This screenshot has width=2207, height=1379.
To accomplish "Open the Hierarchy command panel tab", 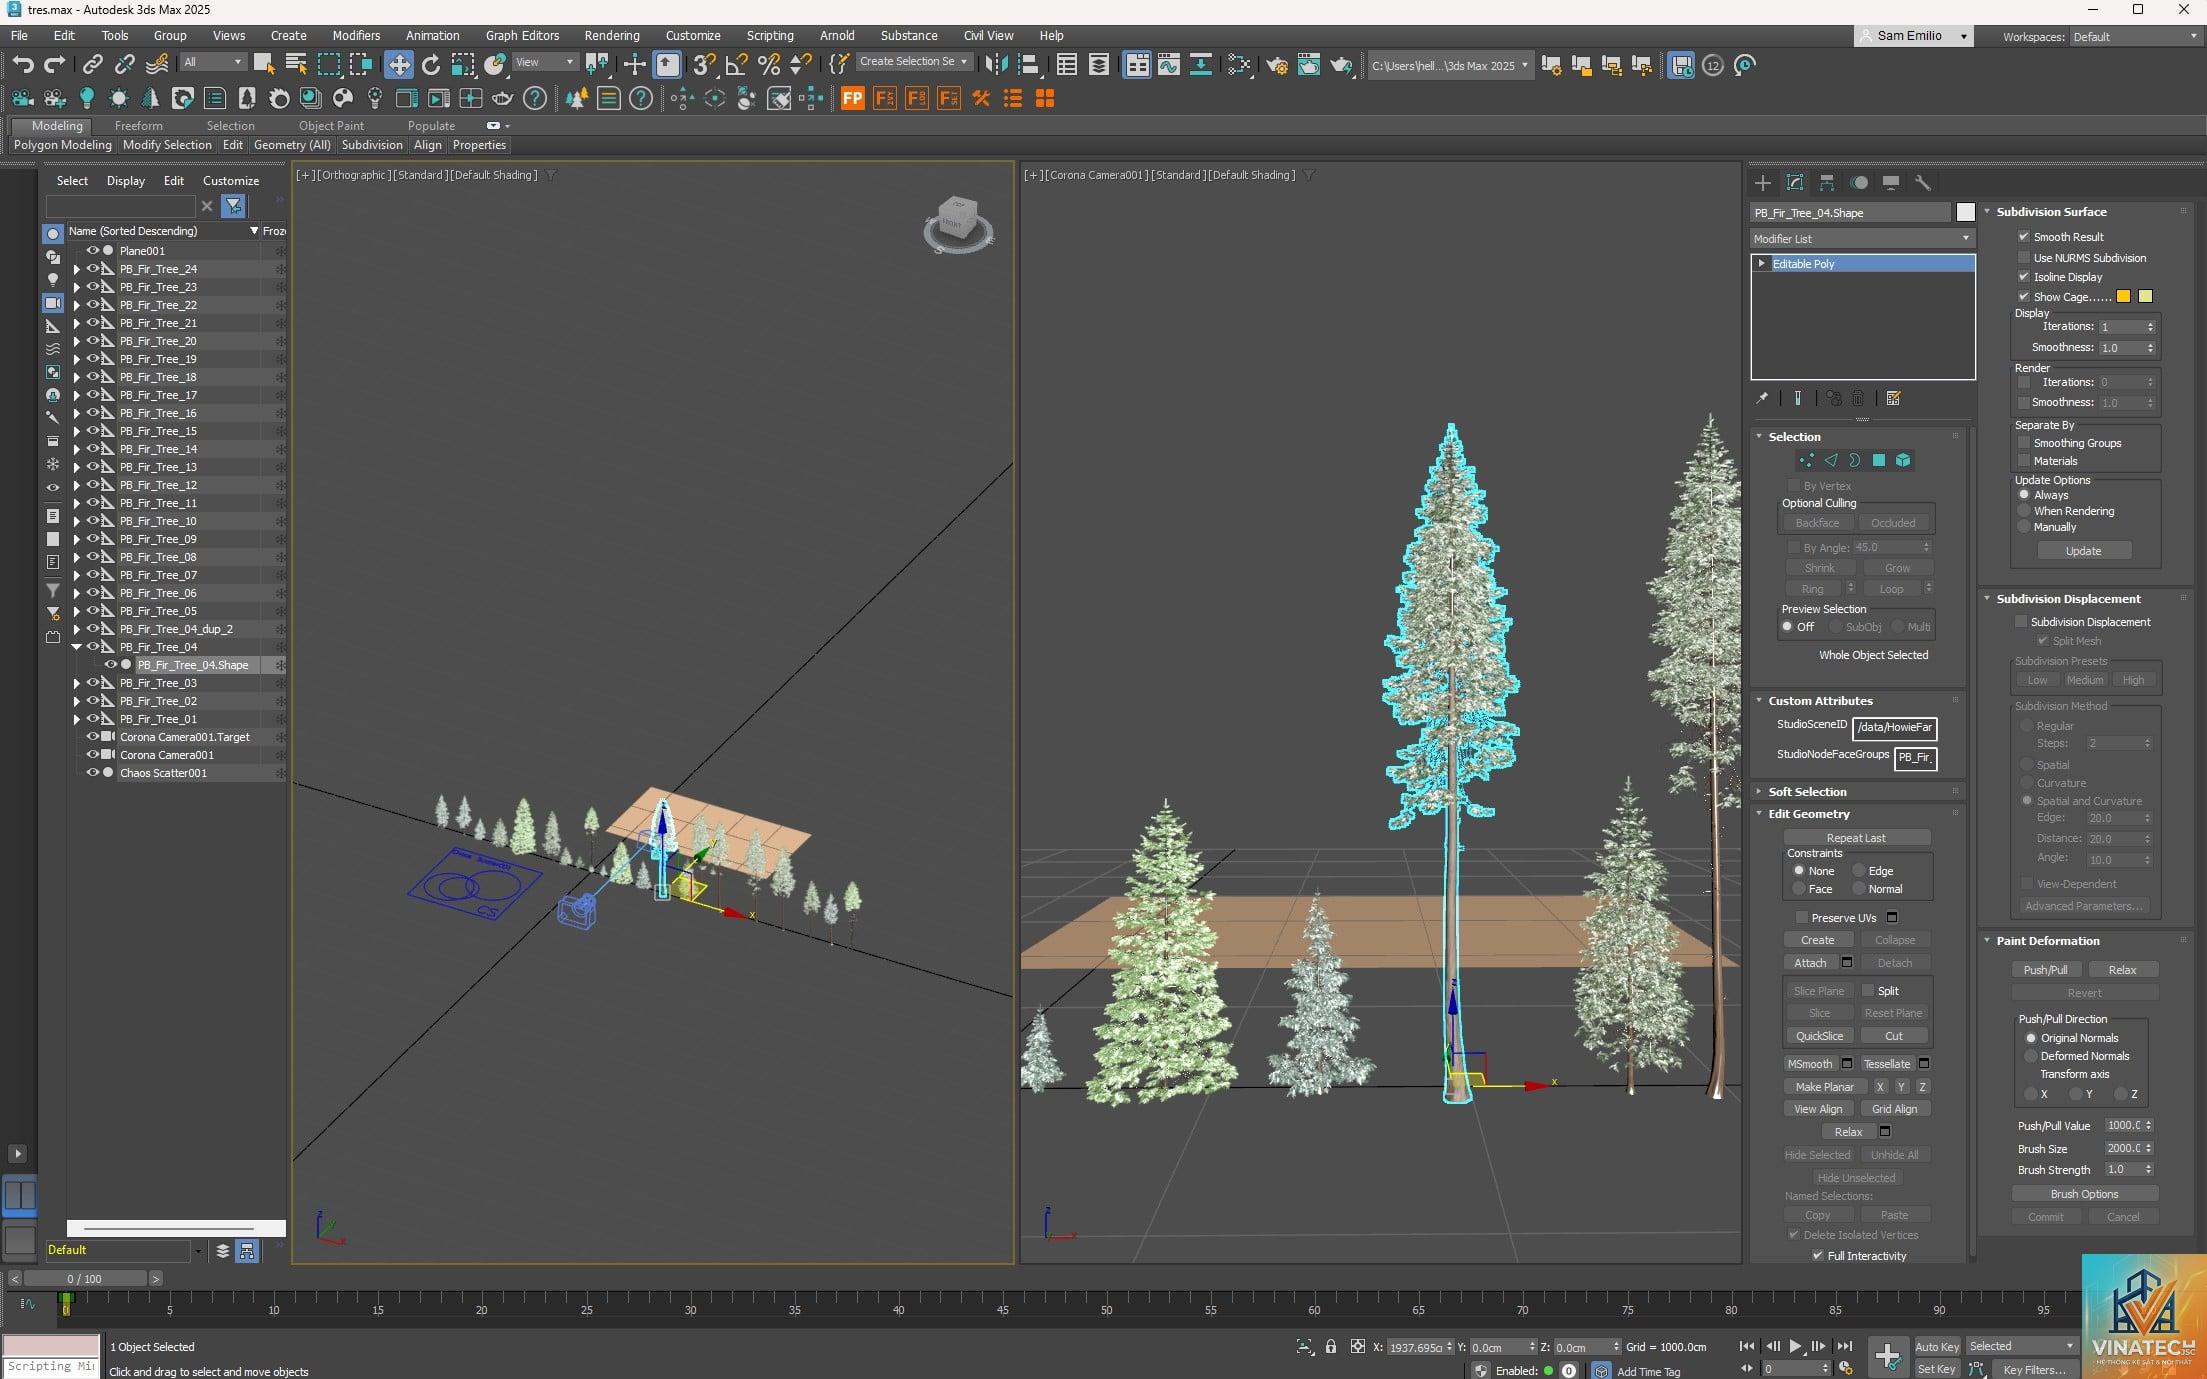I will (x=1827, y=183).
